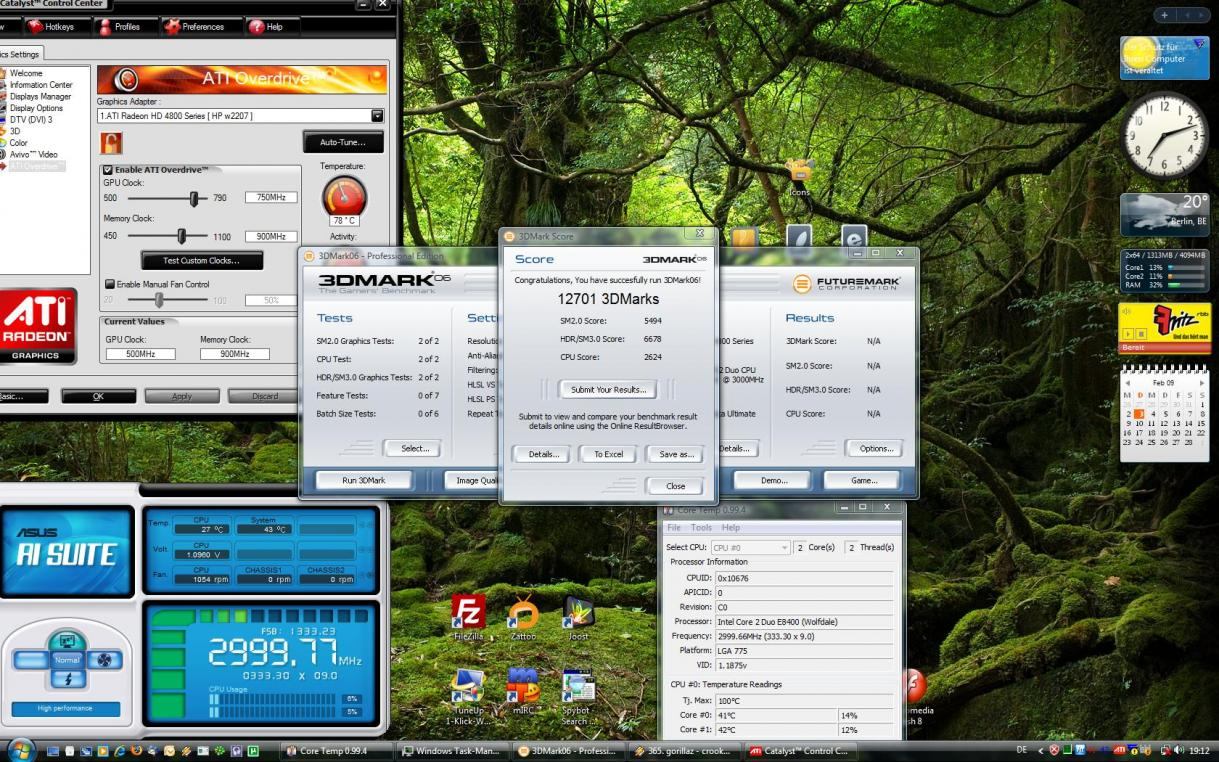The height and width of the screenshot is (762, 1219).
Task: Click Game button in 3DMark06
Action: pos(864,480)
